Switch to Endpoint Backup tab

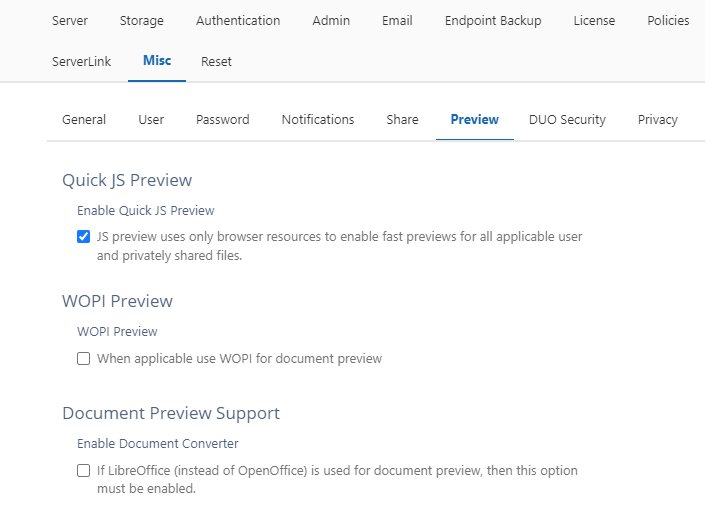[493, 20]
